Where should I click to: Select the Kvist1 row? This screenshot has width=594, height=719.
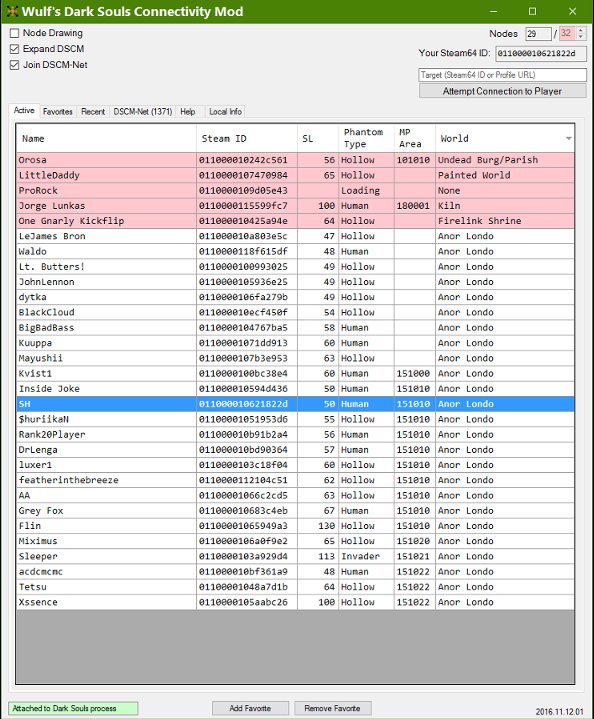pos(295,373)
